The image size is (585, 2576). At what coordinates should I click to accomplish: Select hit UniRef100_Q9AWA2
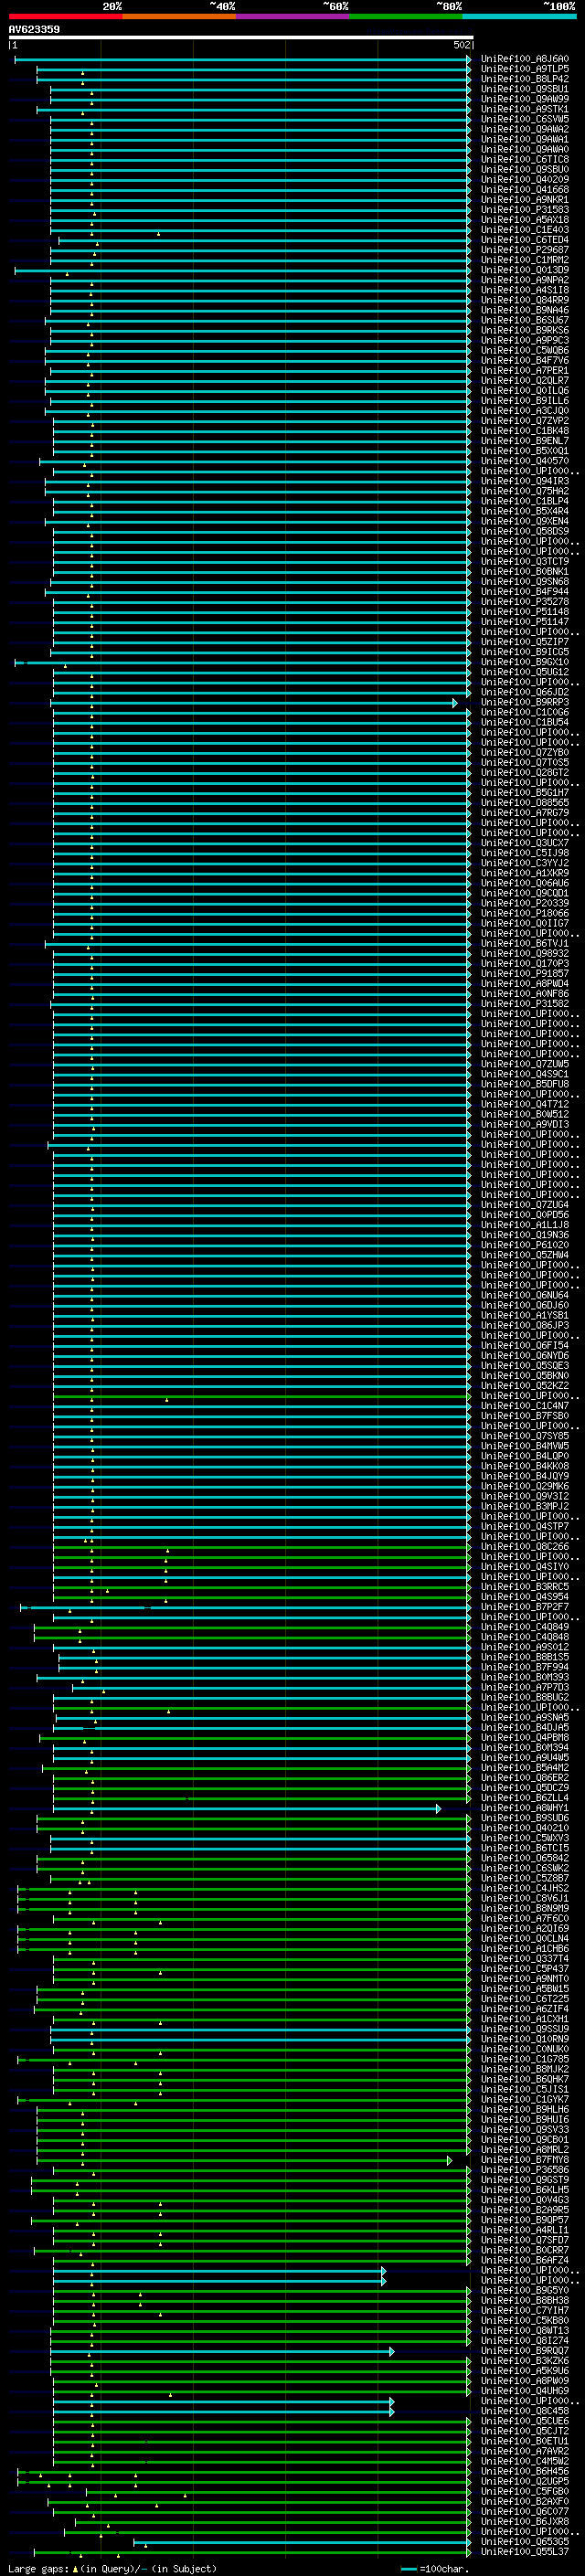tap(525, 129)
